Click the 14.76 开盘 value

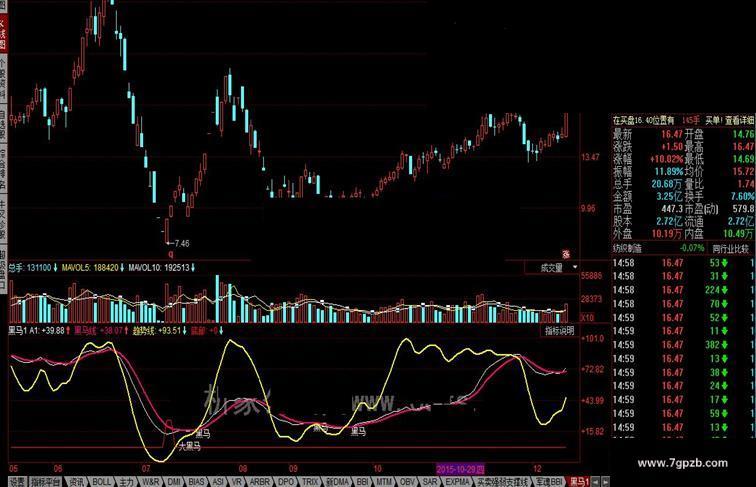tap(743, 135)
